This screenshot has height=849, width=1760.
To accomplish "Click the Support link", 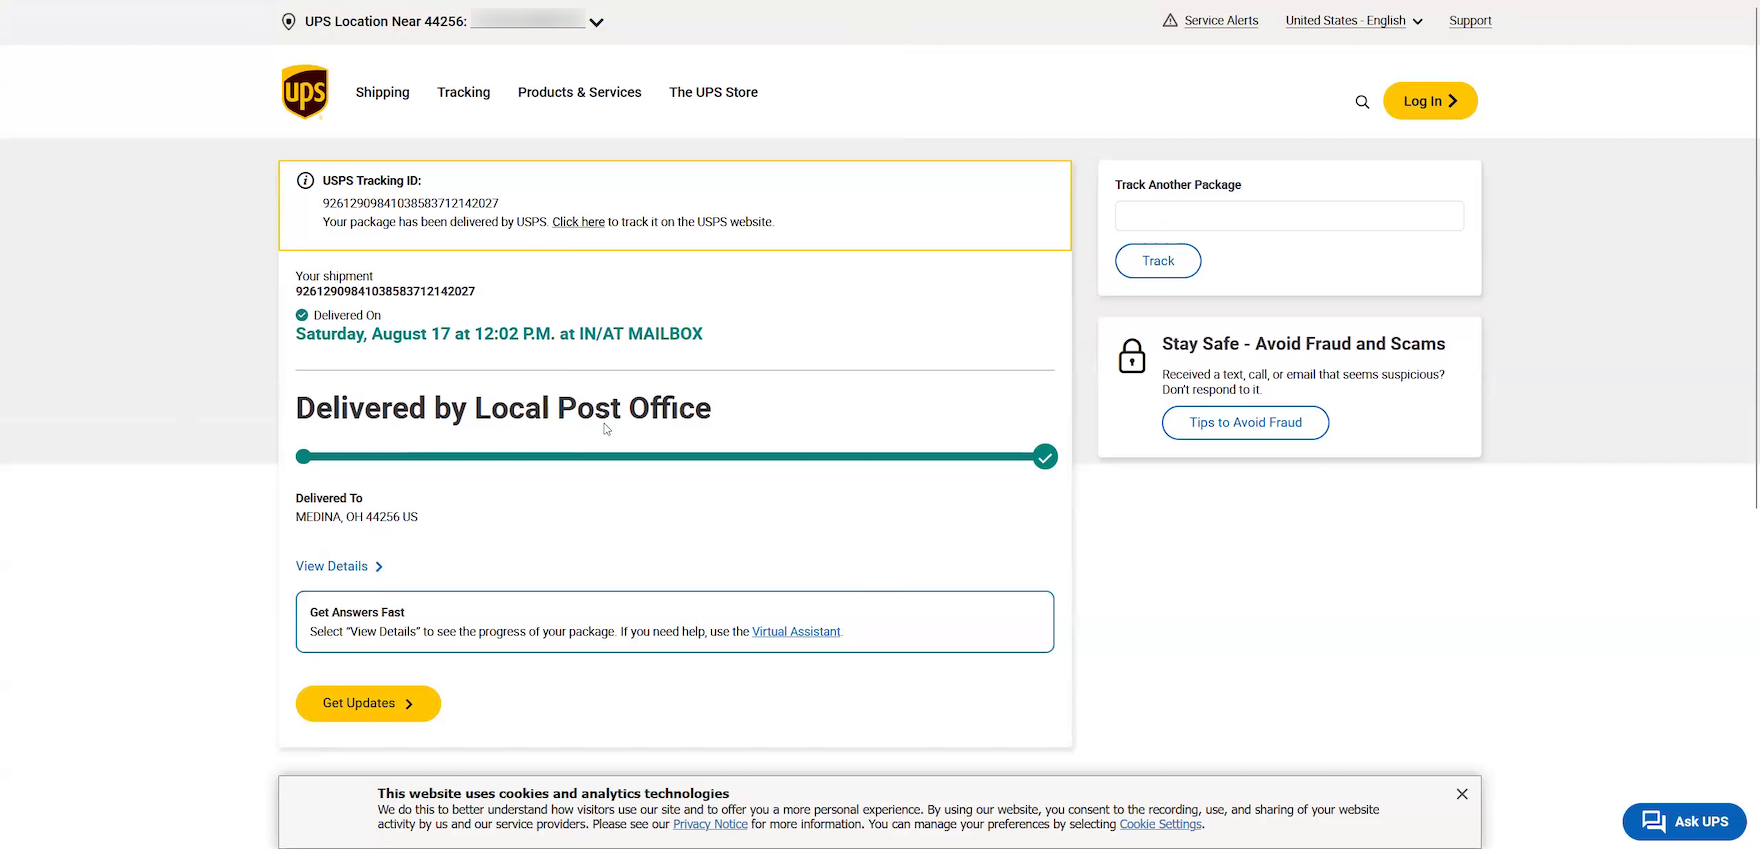I will pos(1470,20).
